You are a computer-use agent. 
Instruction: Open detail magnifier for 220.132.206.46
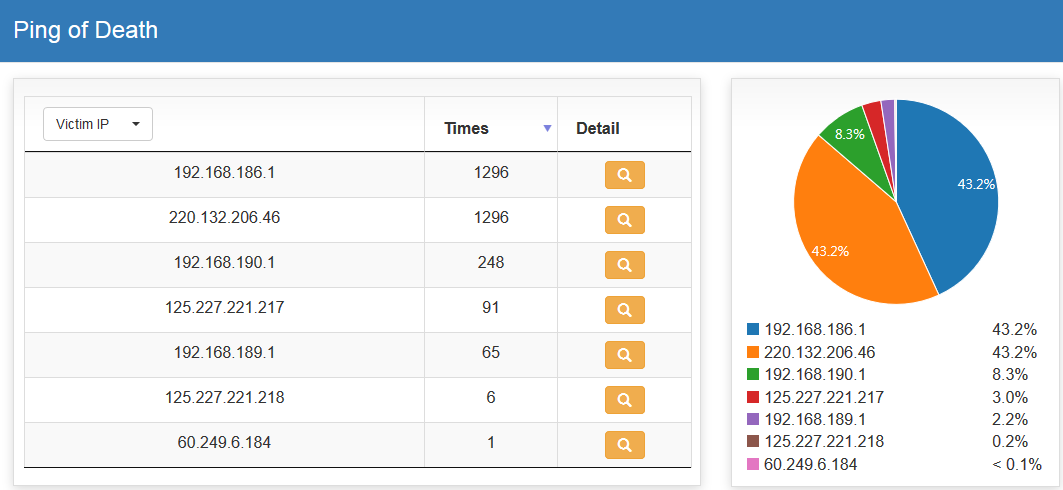point(624,220)
